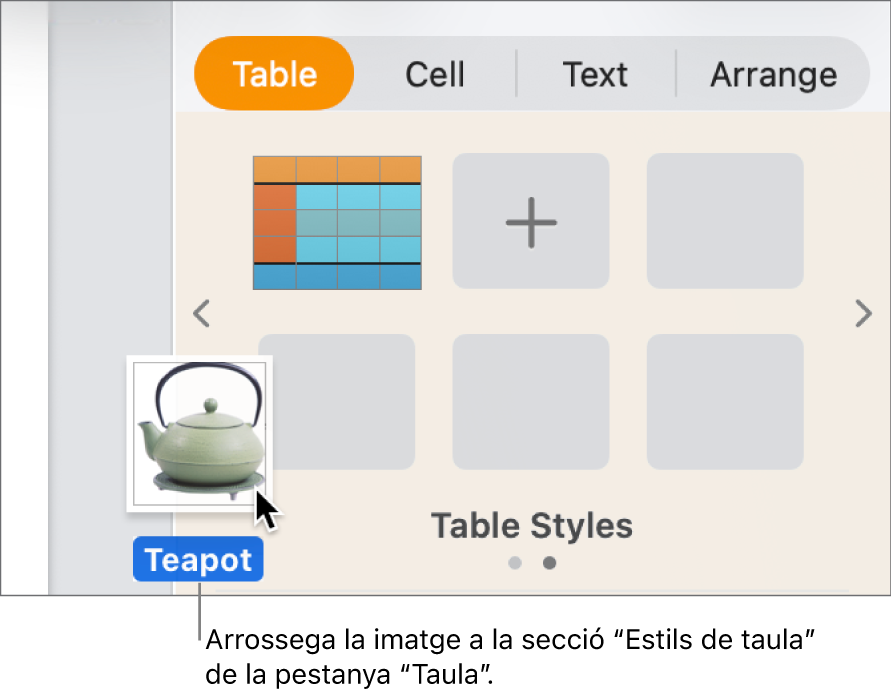891x692 pixels.
Task: Select the first page dot under Table Styles
Action: pyautogui.click(x=515, y=563)
